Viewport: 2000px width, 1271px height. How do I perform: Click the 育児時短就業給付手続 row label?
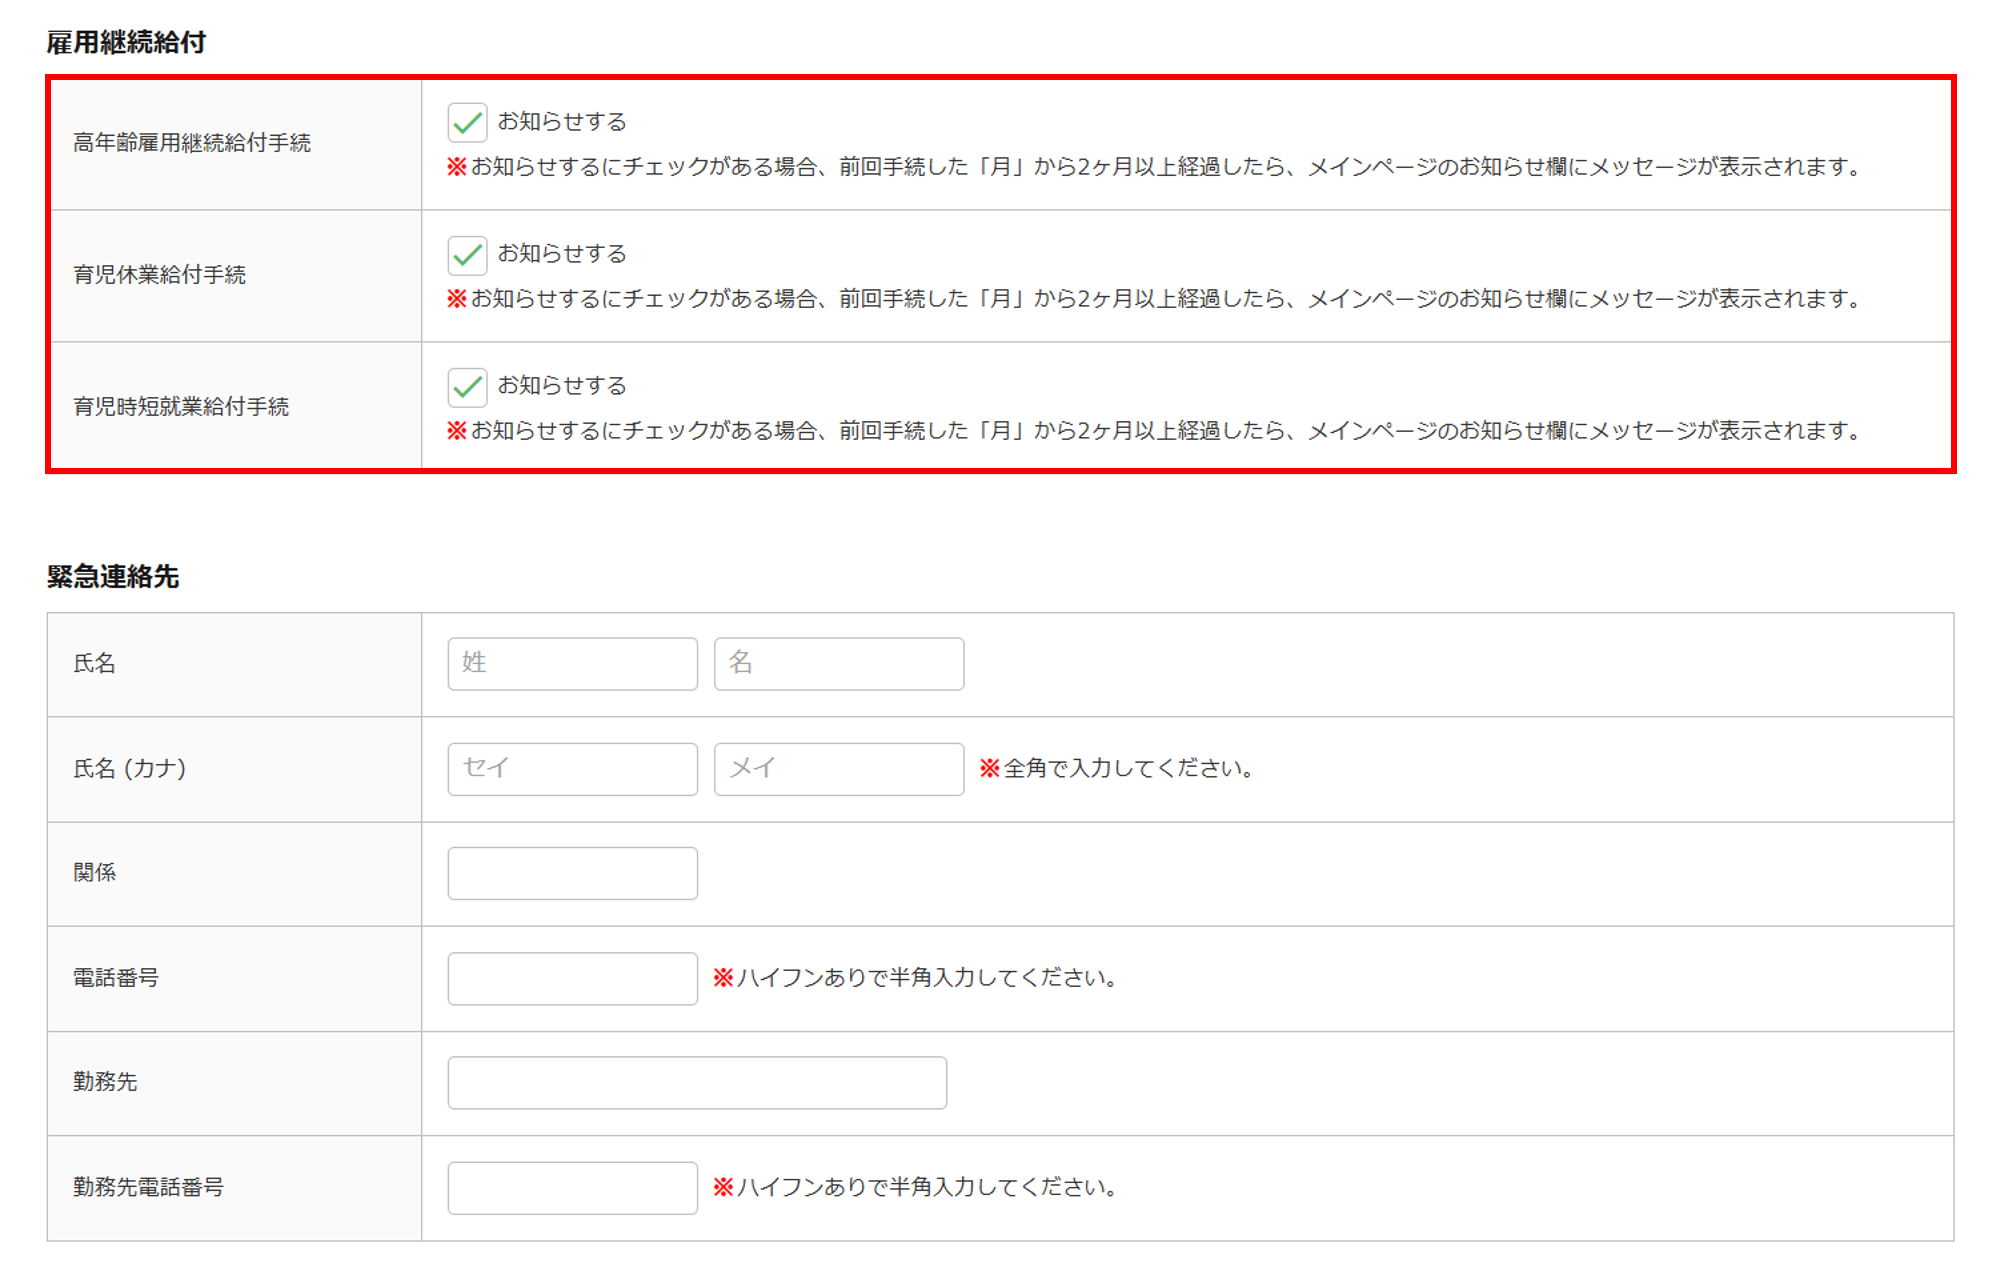click(181, 407)
